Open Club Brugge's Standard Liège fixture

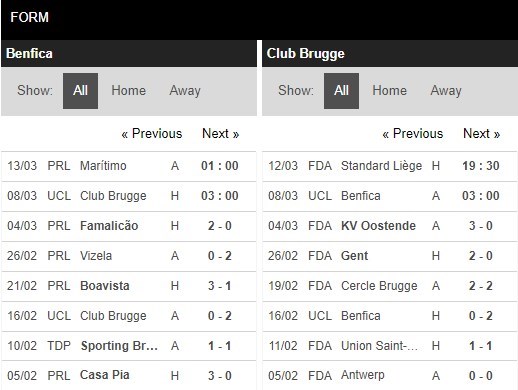pos(390,166)
